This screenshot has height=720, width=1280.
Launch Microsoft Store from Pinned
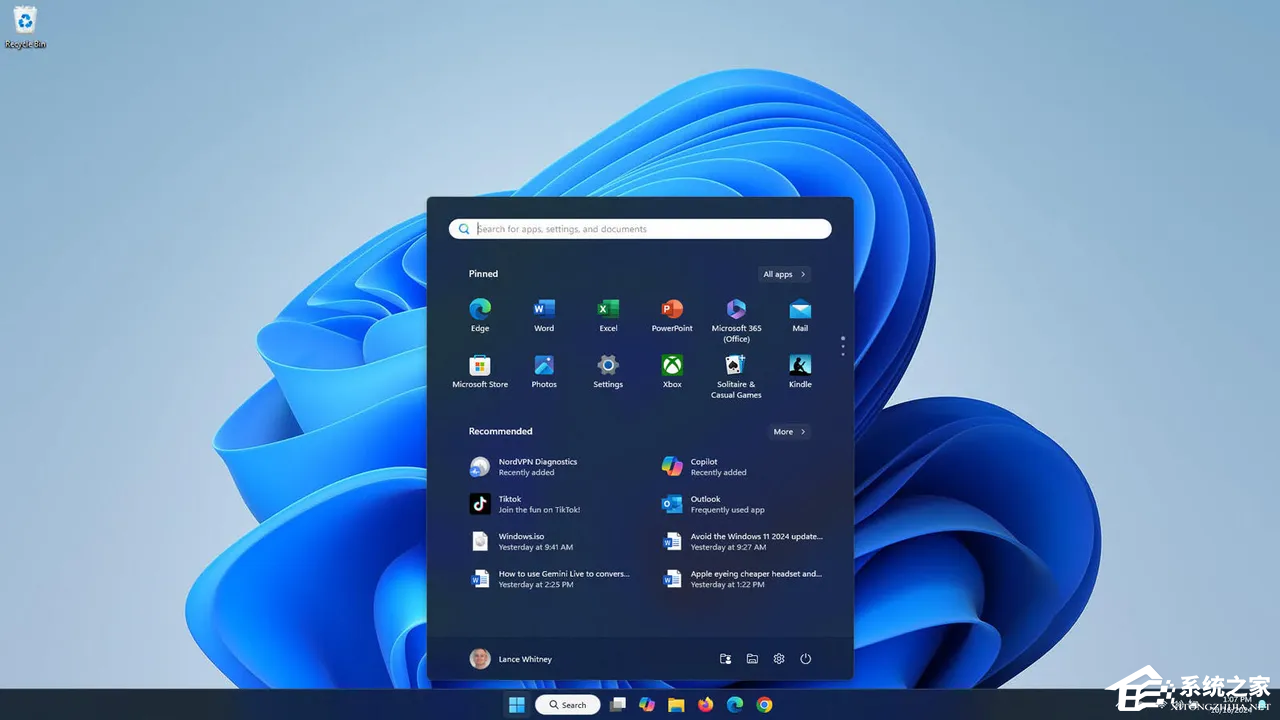(480, 370)
